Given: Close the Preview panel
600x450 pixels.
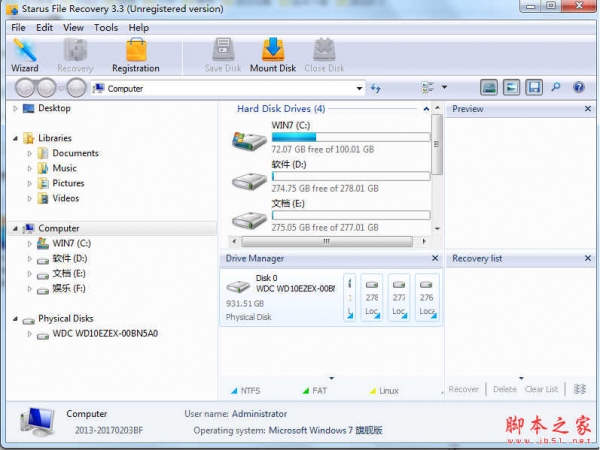Looking at the screenshot, I should pyautogui.click(x=588, y=109).
